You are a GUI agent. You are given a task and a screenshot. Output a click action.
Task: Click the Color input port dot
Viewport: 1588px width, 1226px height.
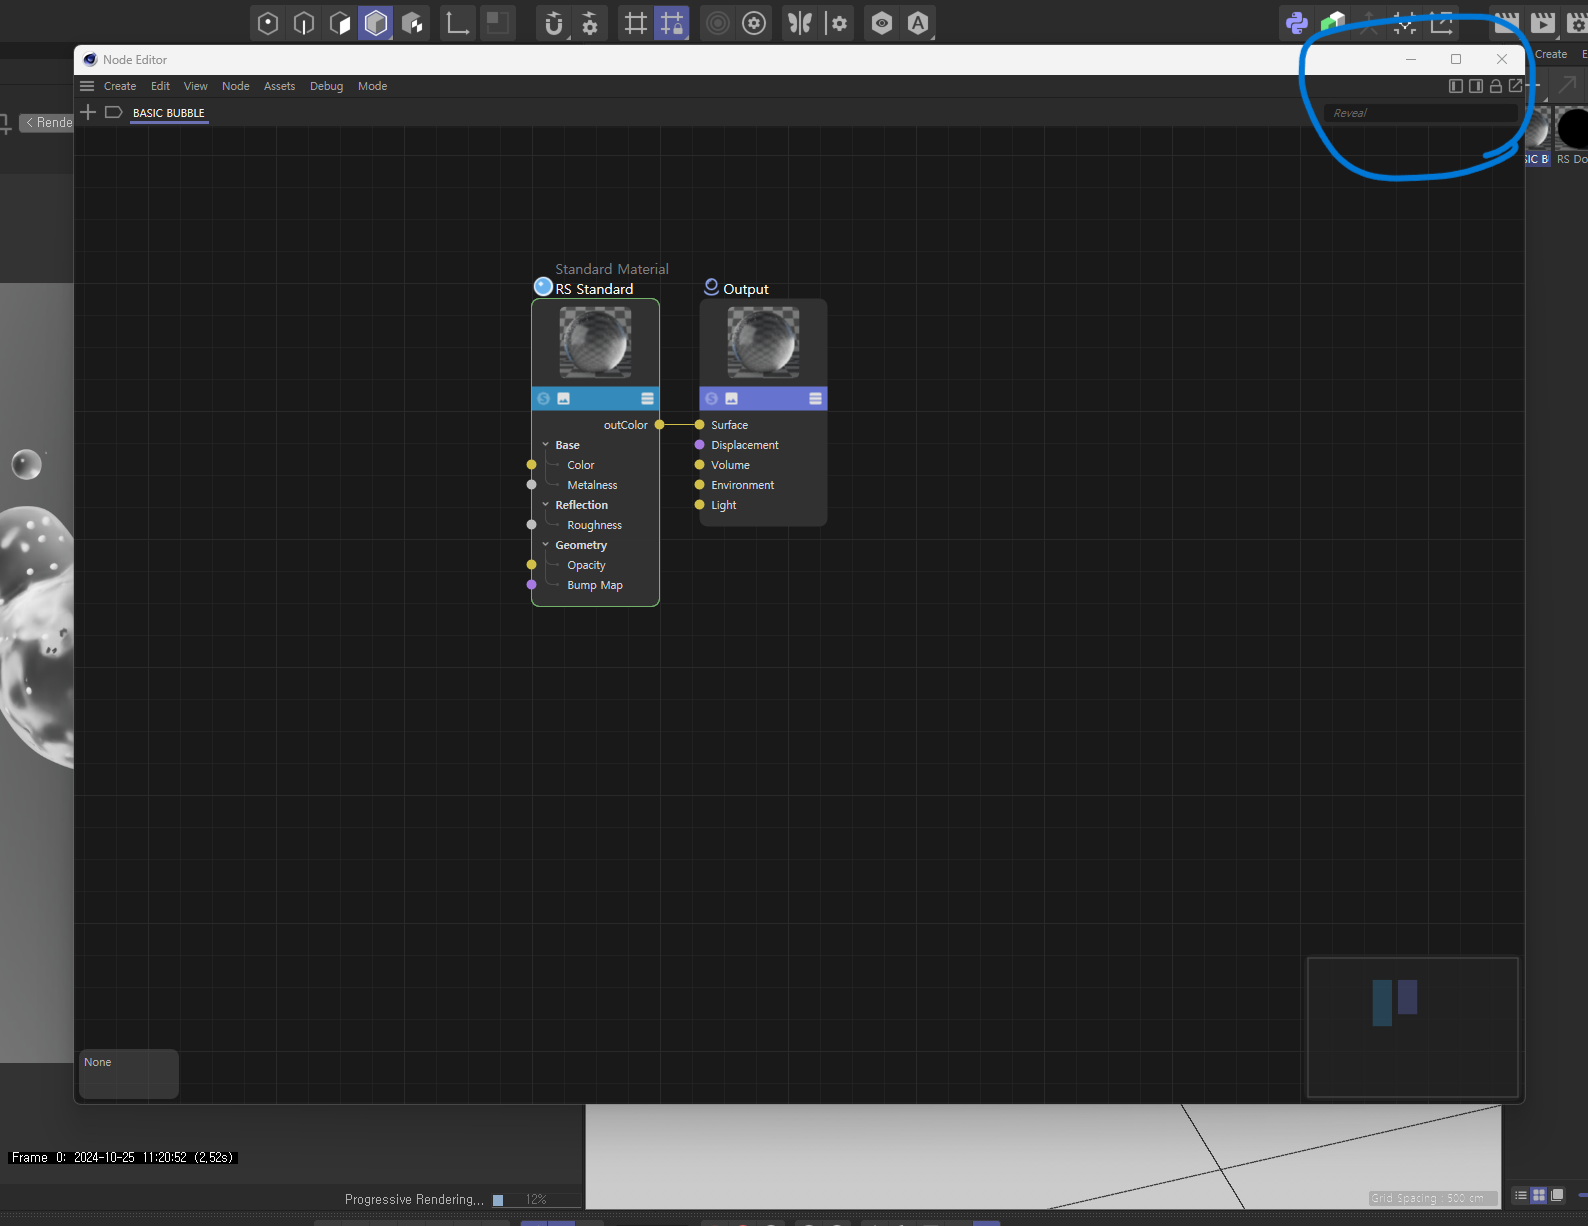pyautogui.click(x=532, y=465)
